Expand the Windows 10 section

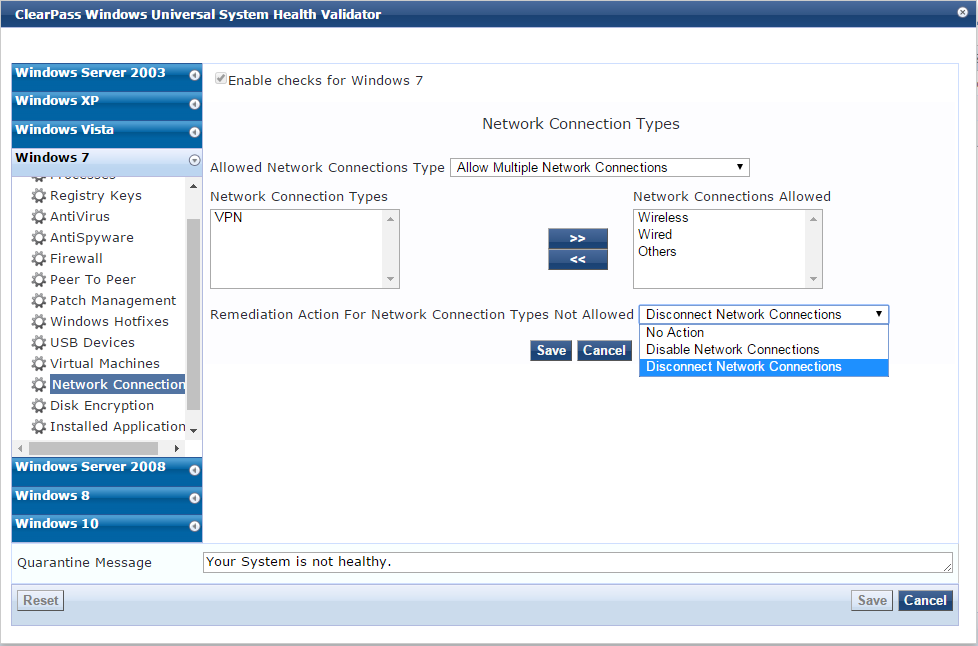195,526
